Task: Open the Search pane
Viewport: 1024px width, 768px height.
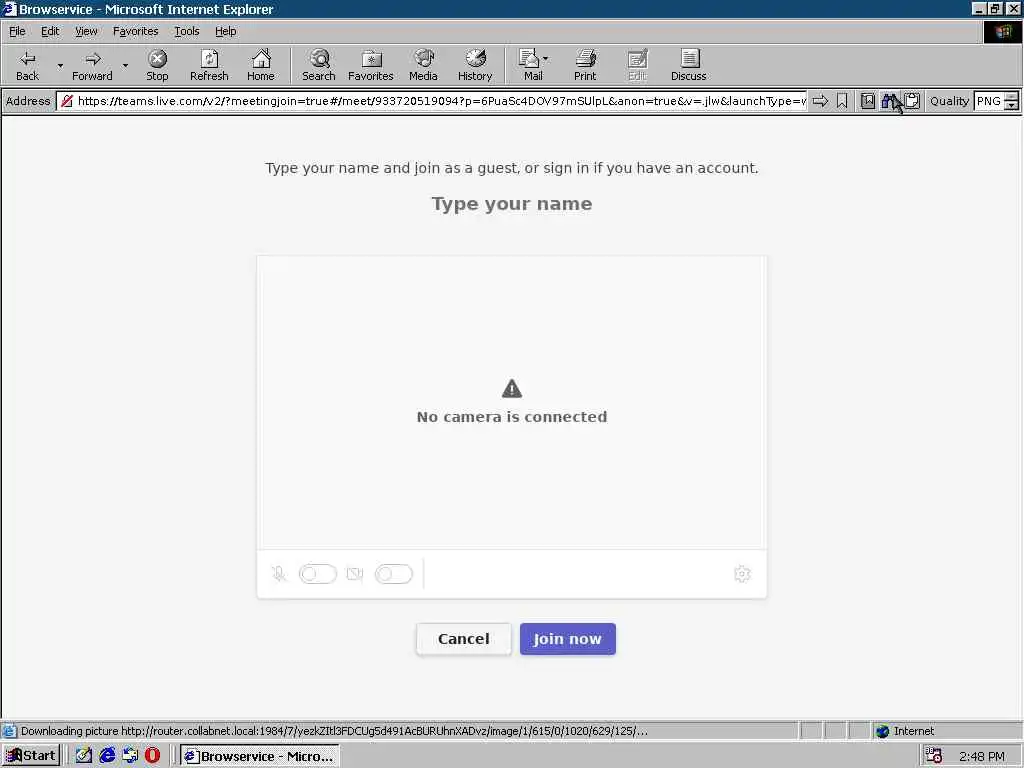Action: (319, 65)
